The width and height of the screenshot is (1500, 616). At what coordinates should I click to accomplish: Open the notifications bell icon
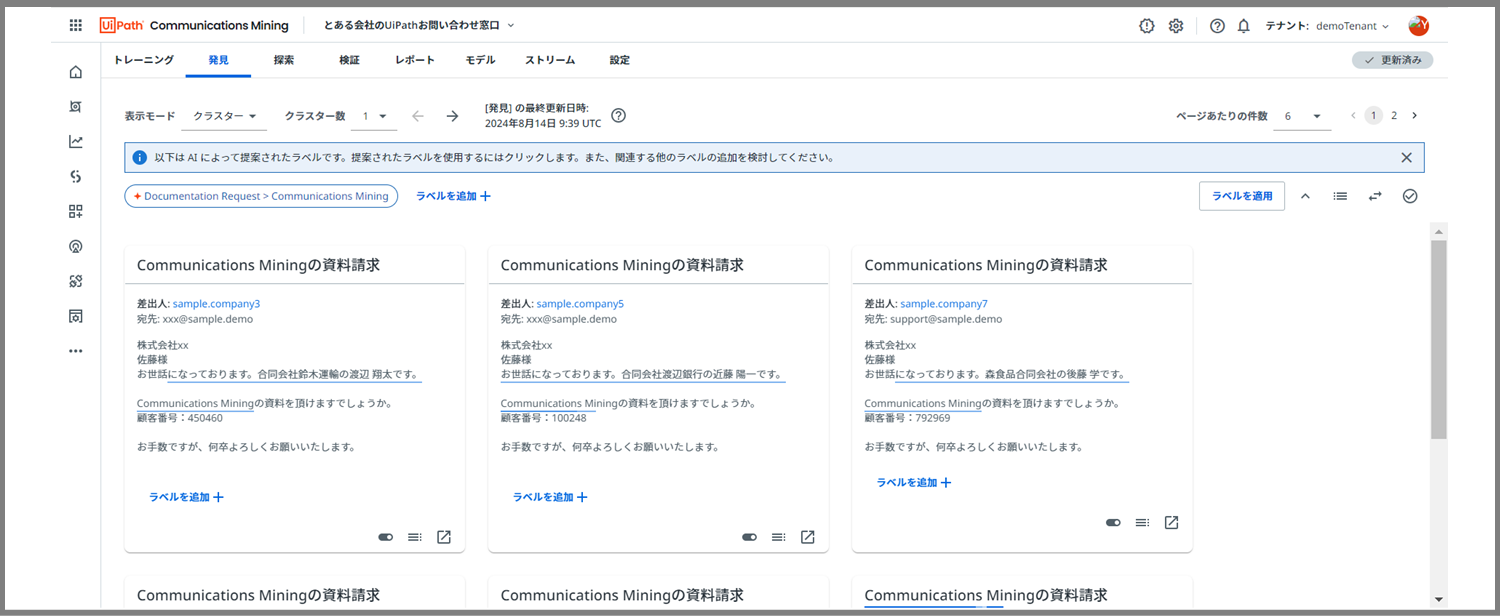pos(1244,26)
